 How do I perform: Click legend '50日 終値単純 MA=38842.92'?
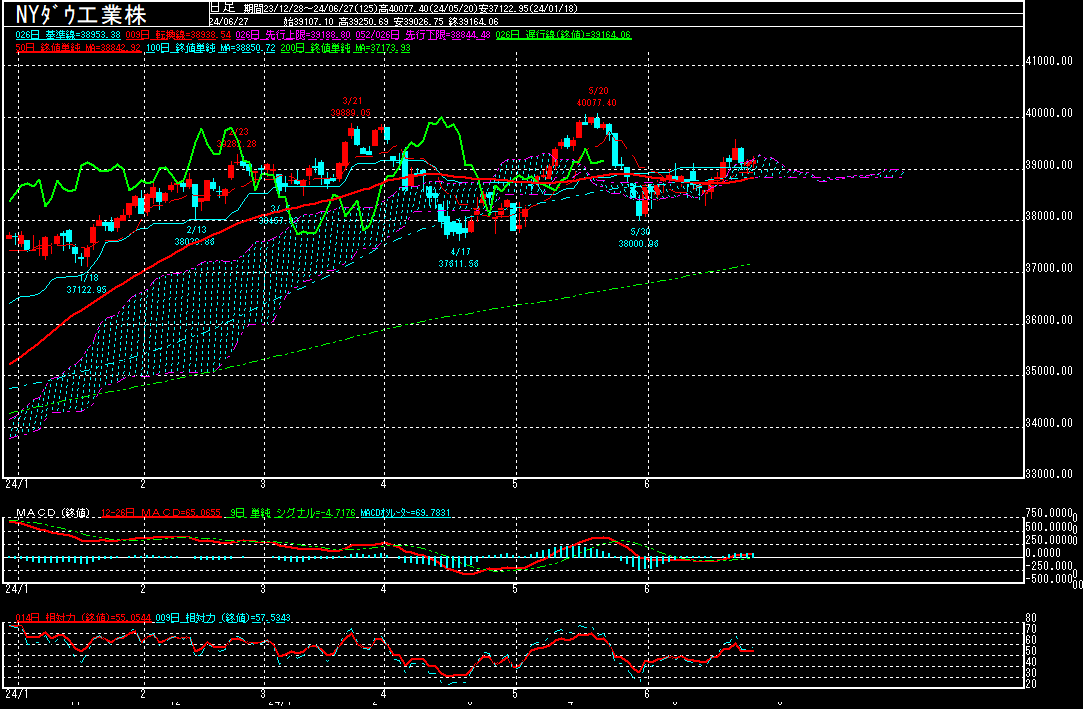pos(78,48)
